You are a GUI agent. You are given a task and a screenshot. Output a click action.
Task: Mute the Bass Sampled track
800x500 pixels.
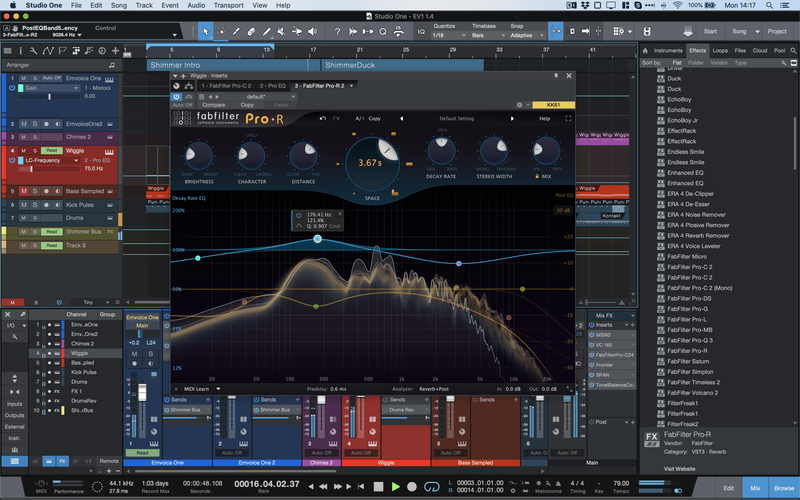(23, 191)
